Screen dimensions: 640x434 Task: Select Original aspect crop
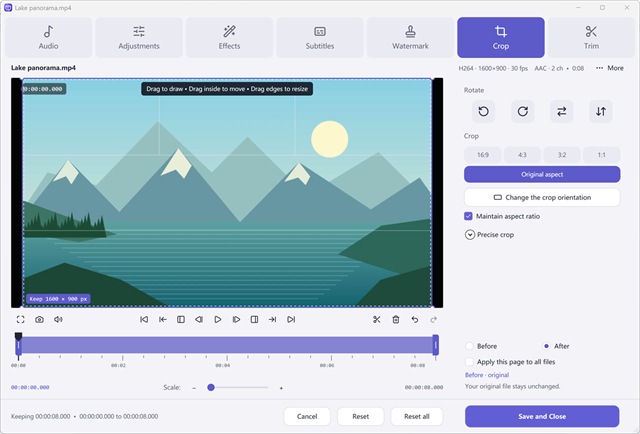point(542,174)
